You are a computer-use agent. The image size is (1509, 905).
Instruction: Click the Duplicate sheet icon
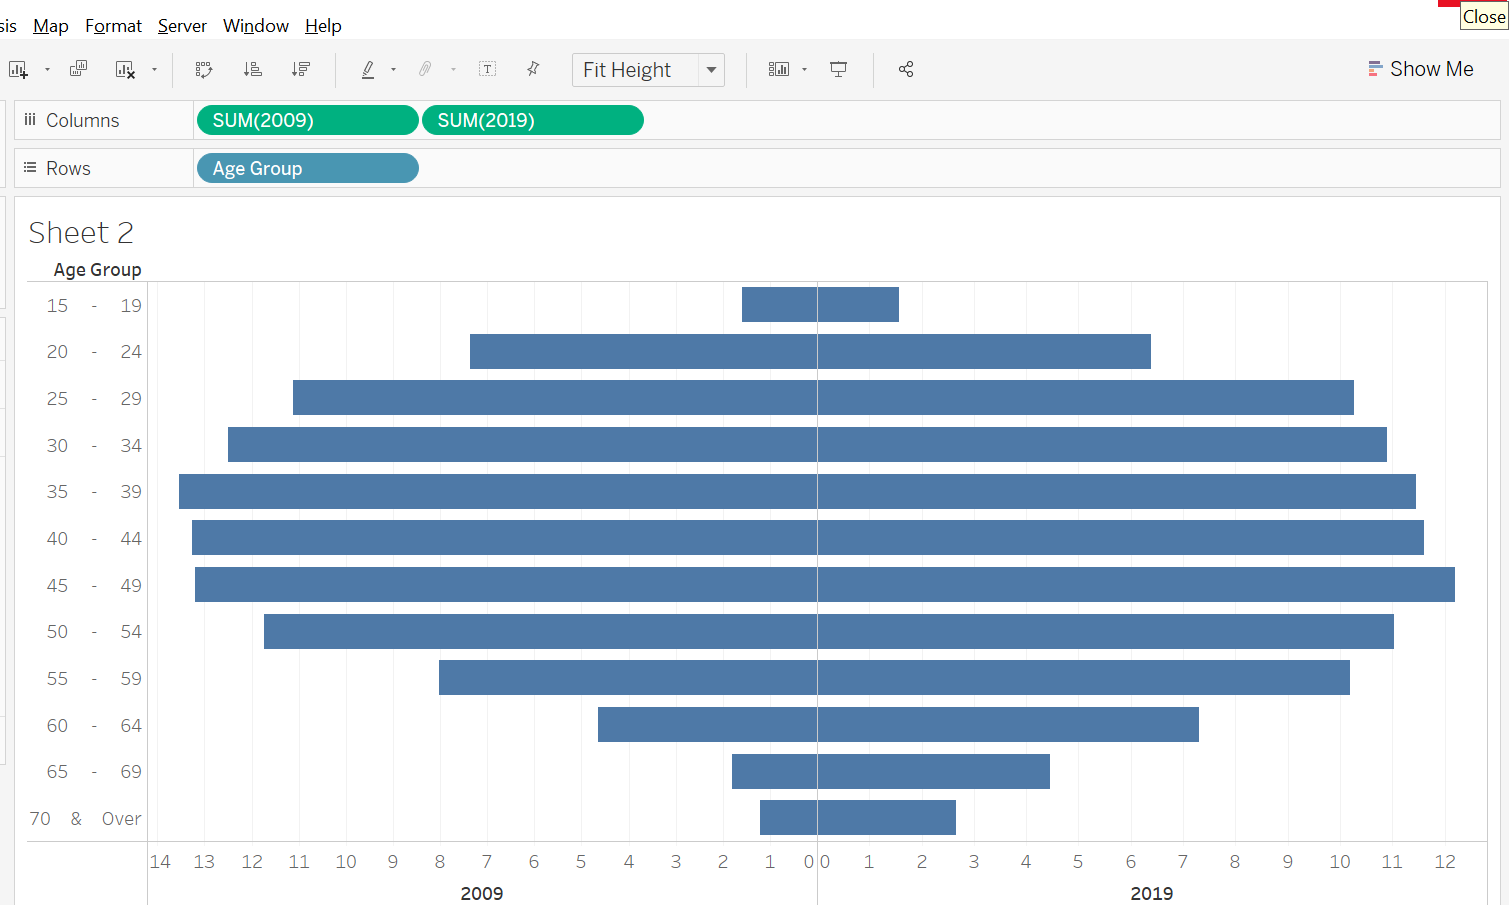pyautogui.click(x=78, y=69)
